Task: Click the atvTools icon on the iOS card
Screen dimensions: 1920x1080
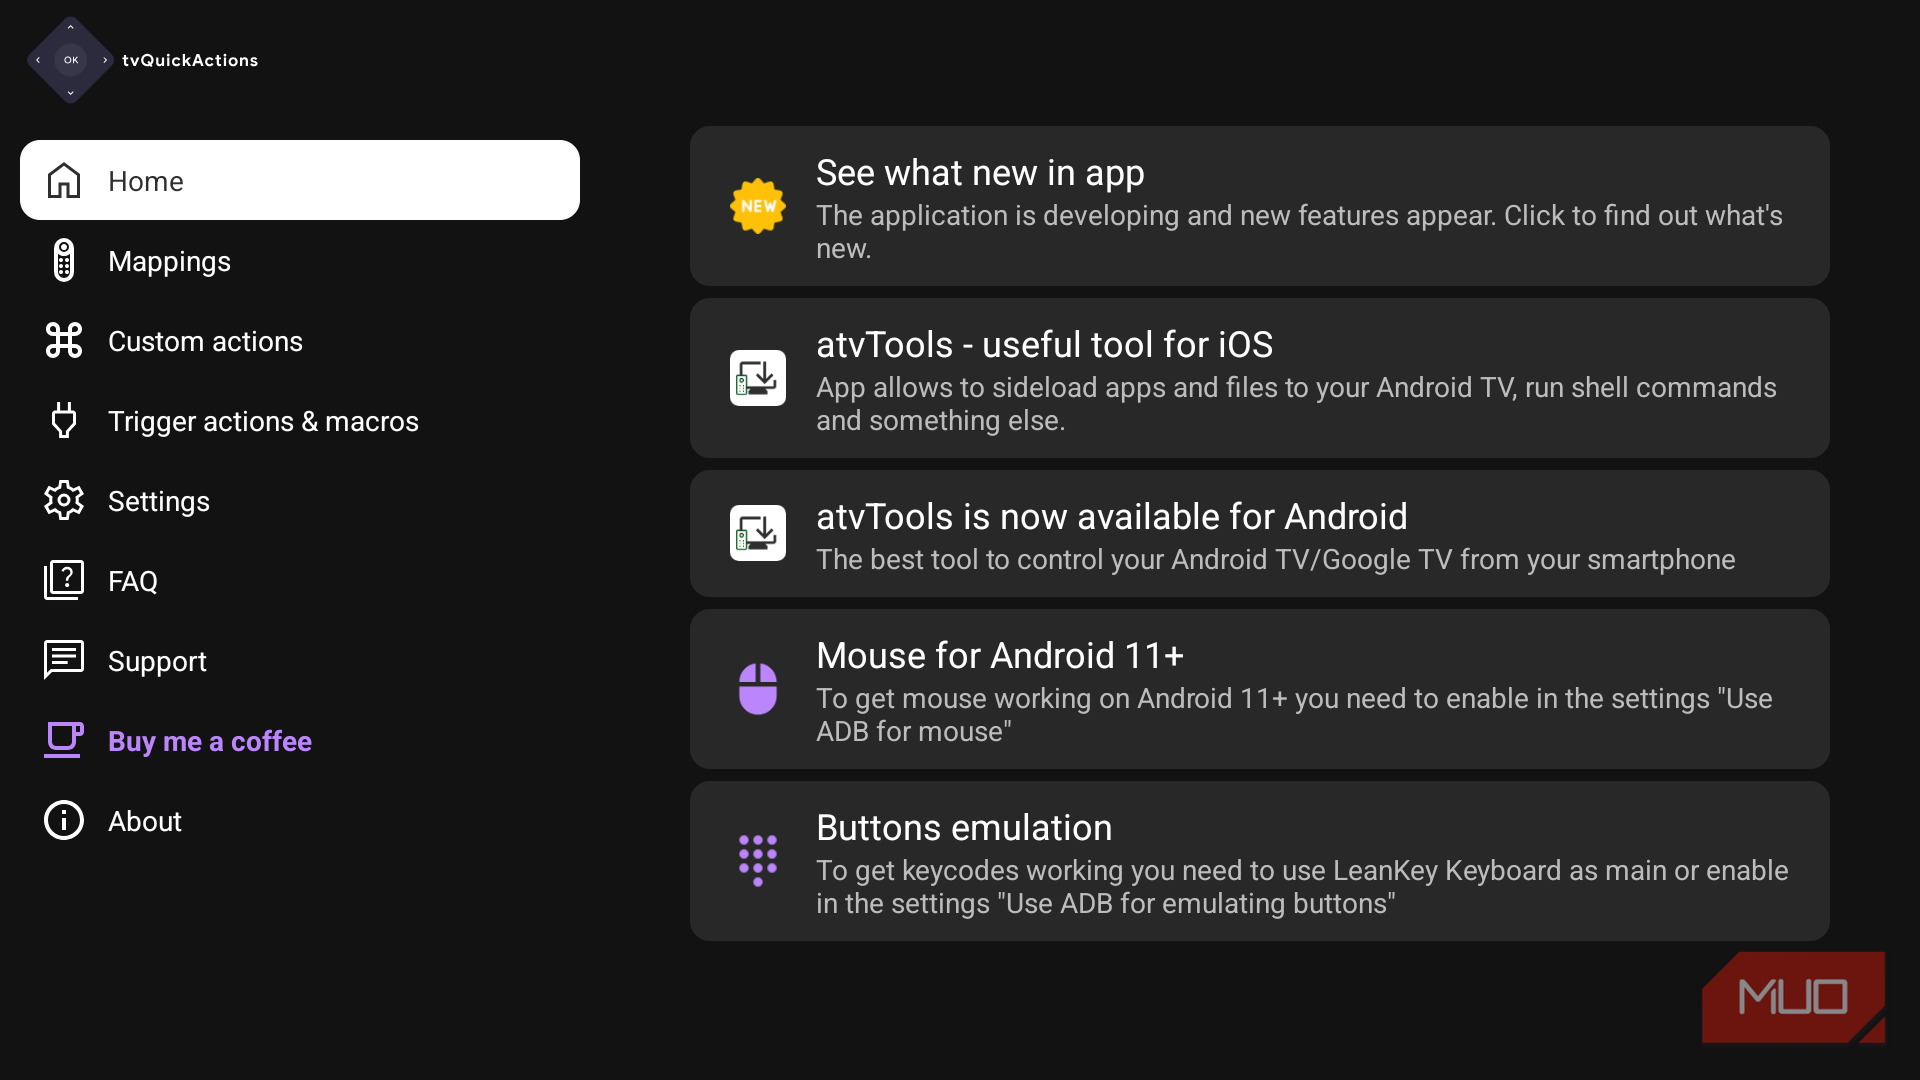Action: [x=758, y=378]
